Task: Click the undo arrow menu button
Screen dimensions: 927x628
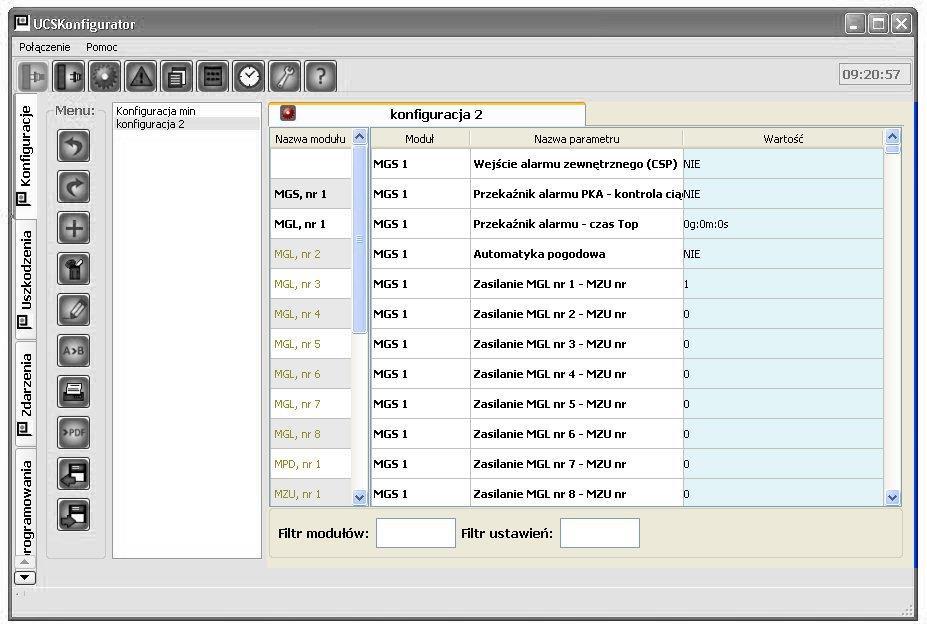Action: (x=74, y=146)
